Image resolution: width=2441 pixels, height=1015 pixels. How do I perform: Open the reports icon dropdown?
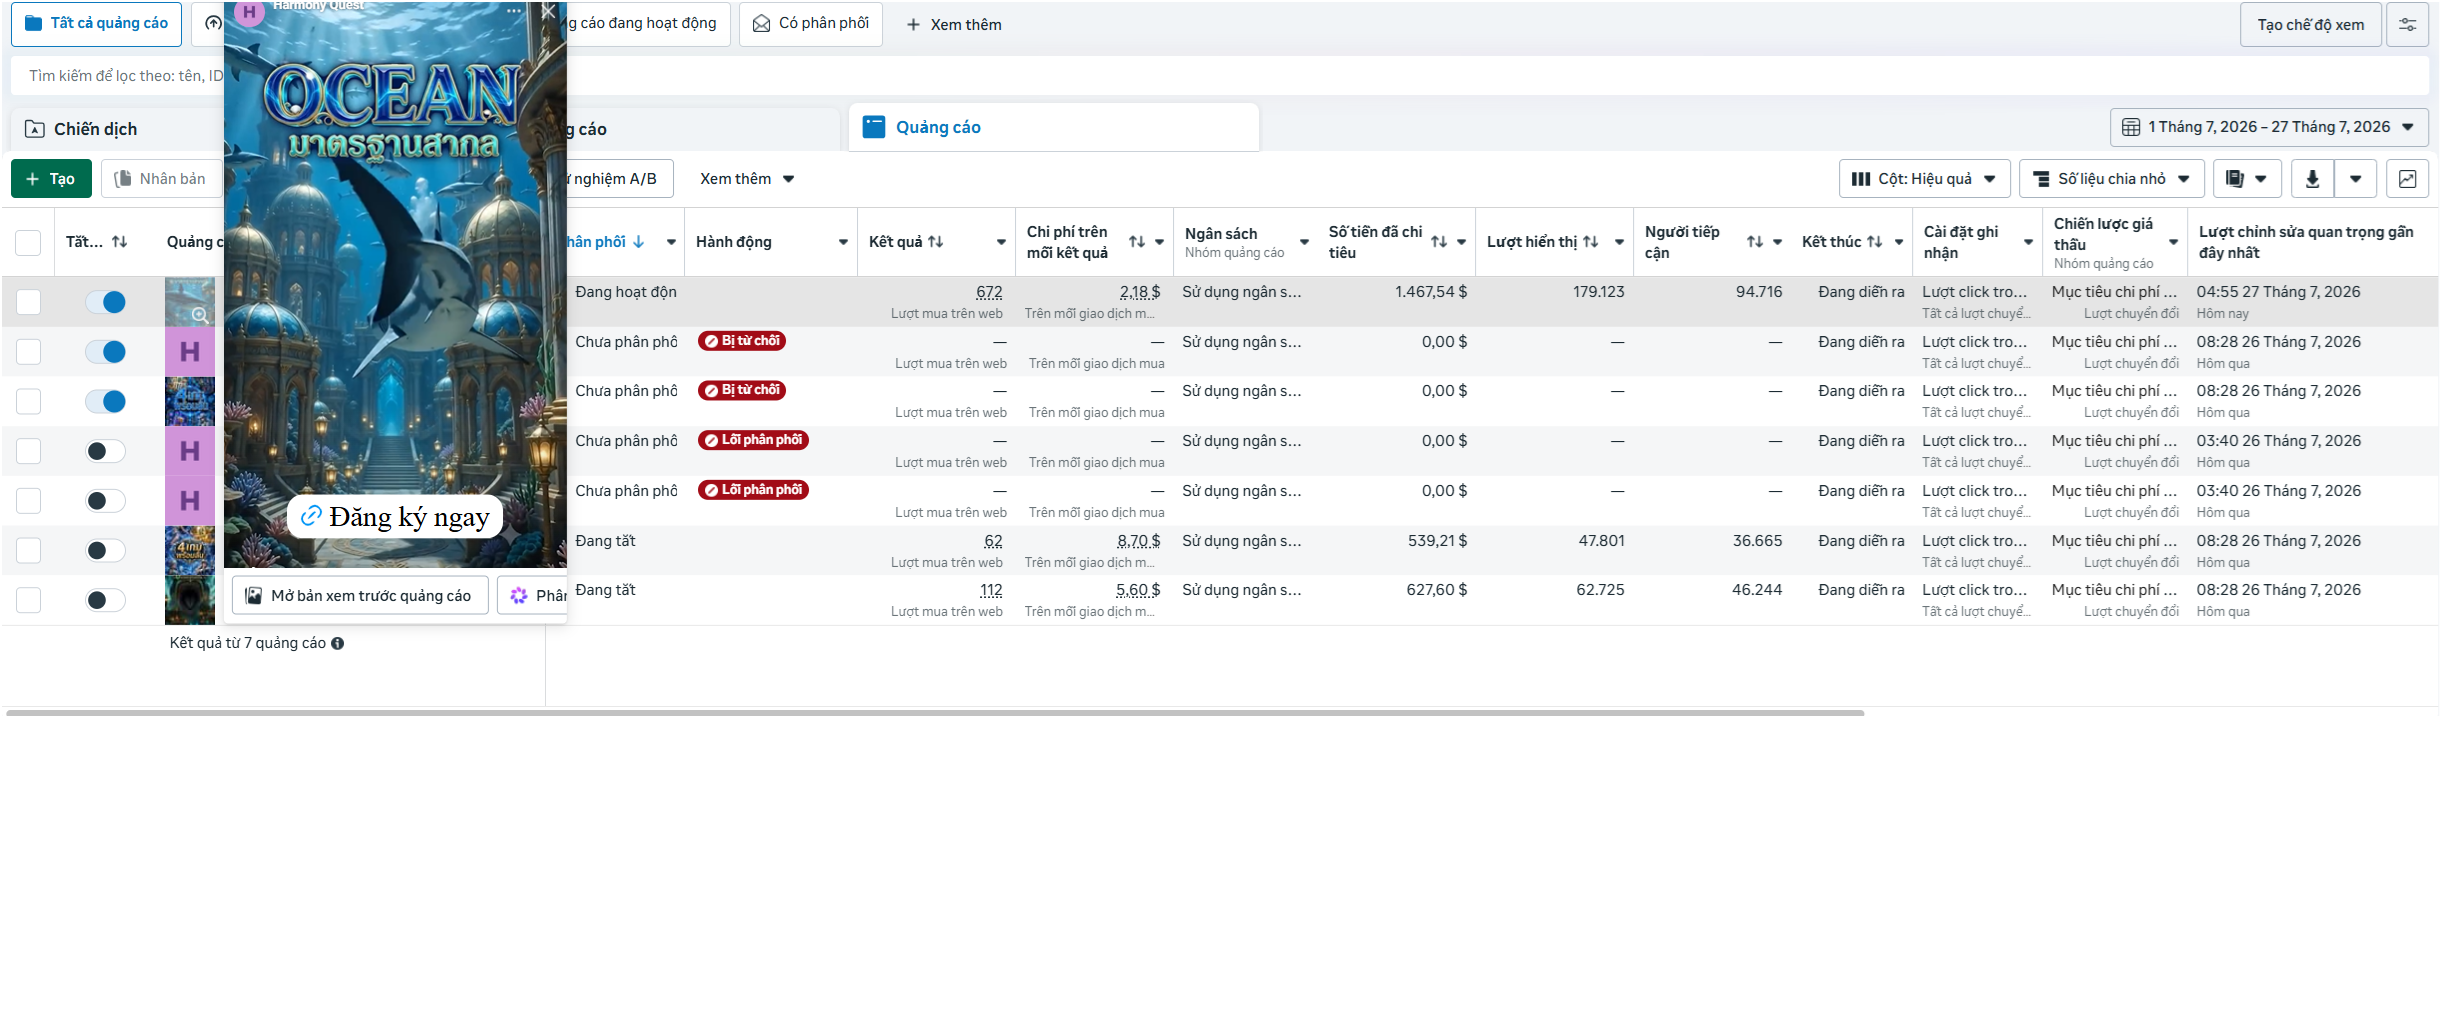pos(2247,179)
